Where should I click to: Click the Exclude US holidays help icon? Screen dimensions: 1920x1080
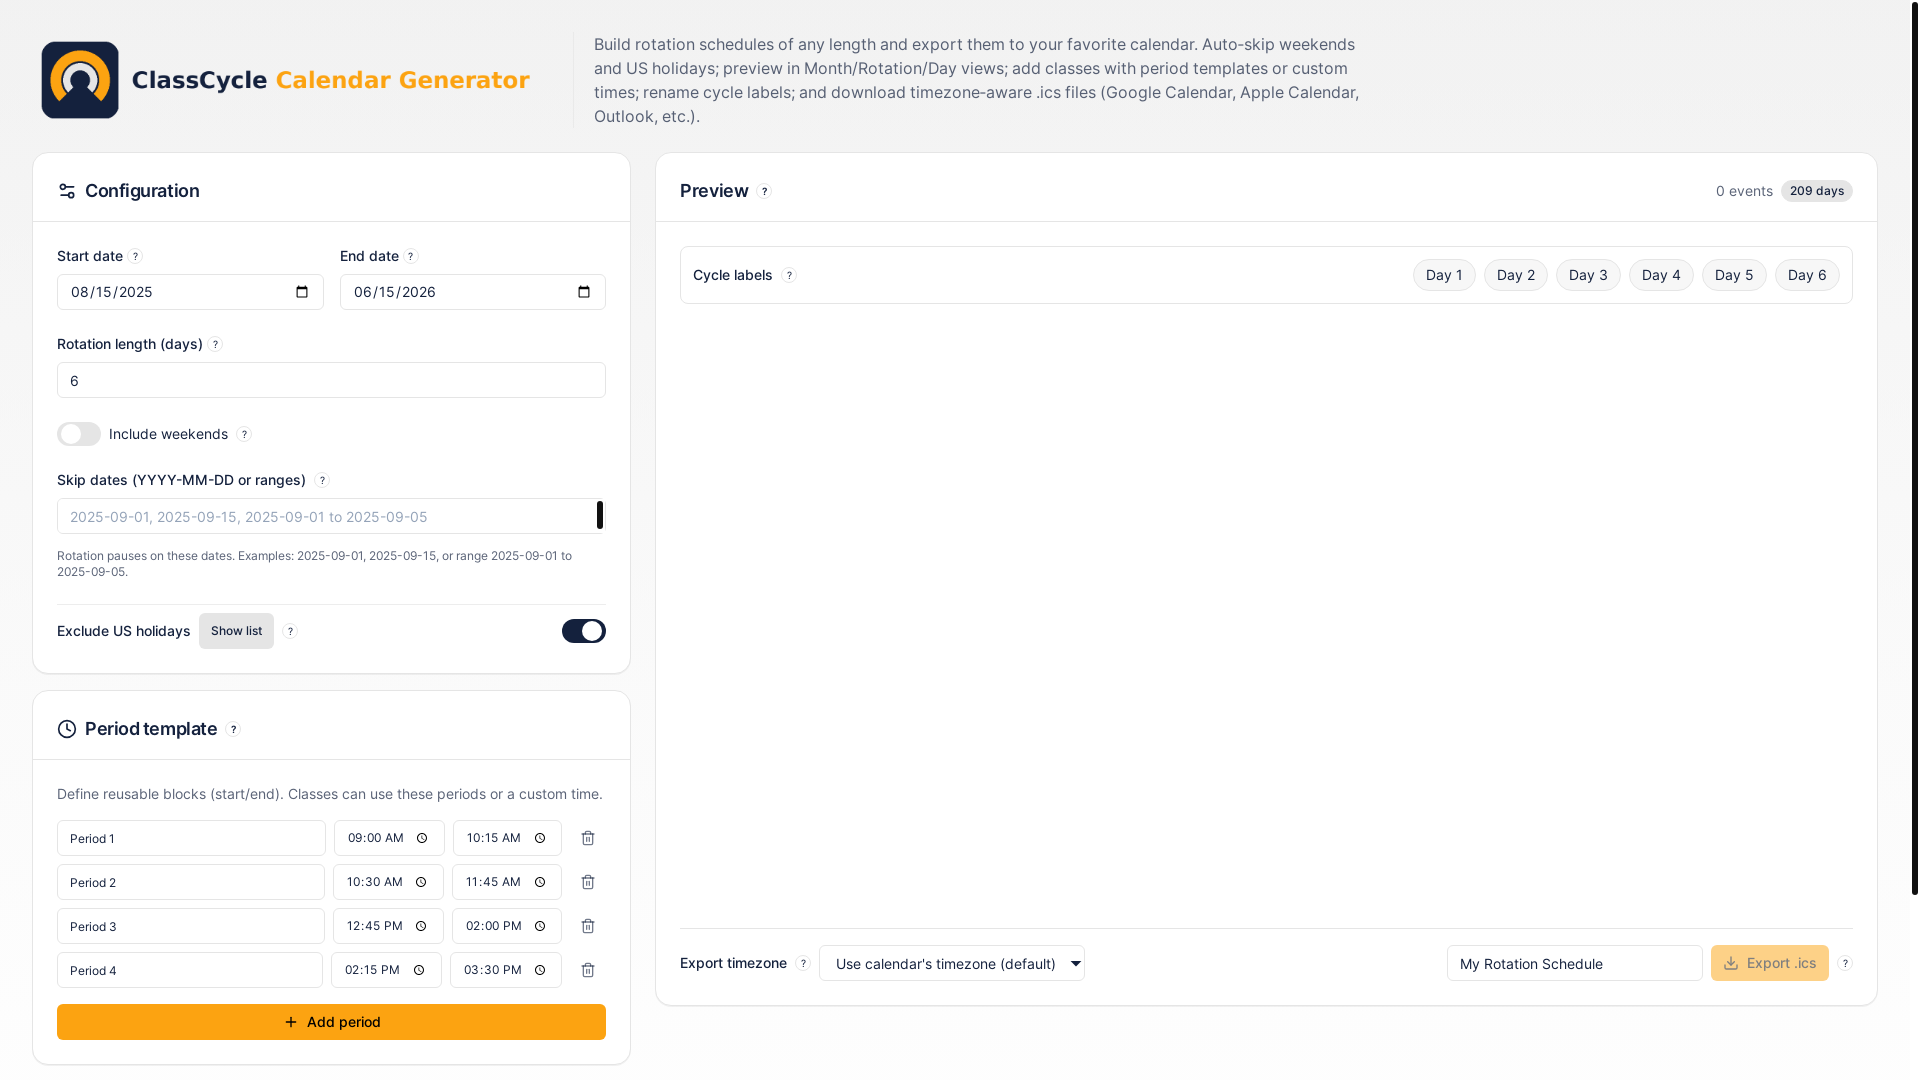290,632
